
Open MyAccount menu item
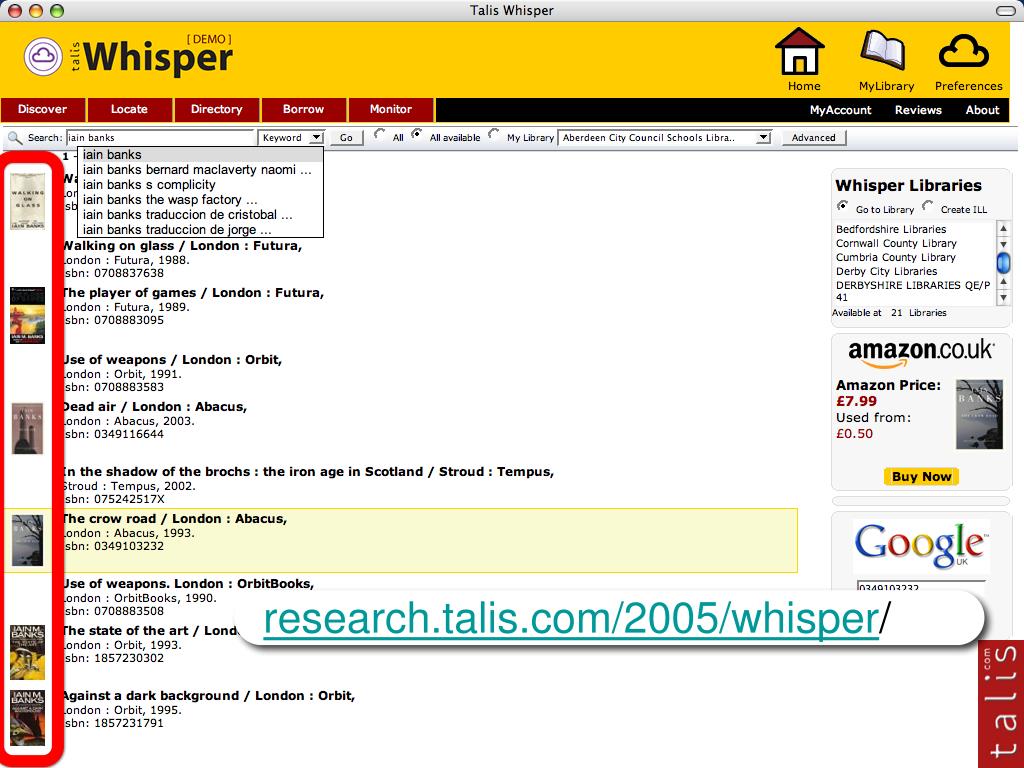click(840, 110)
